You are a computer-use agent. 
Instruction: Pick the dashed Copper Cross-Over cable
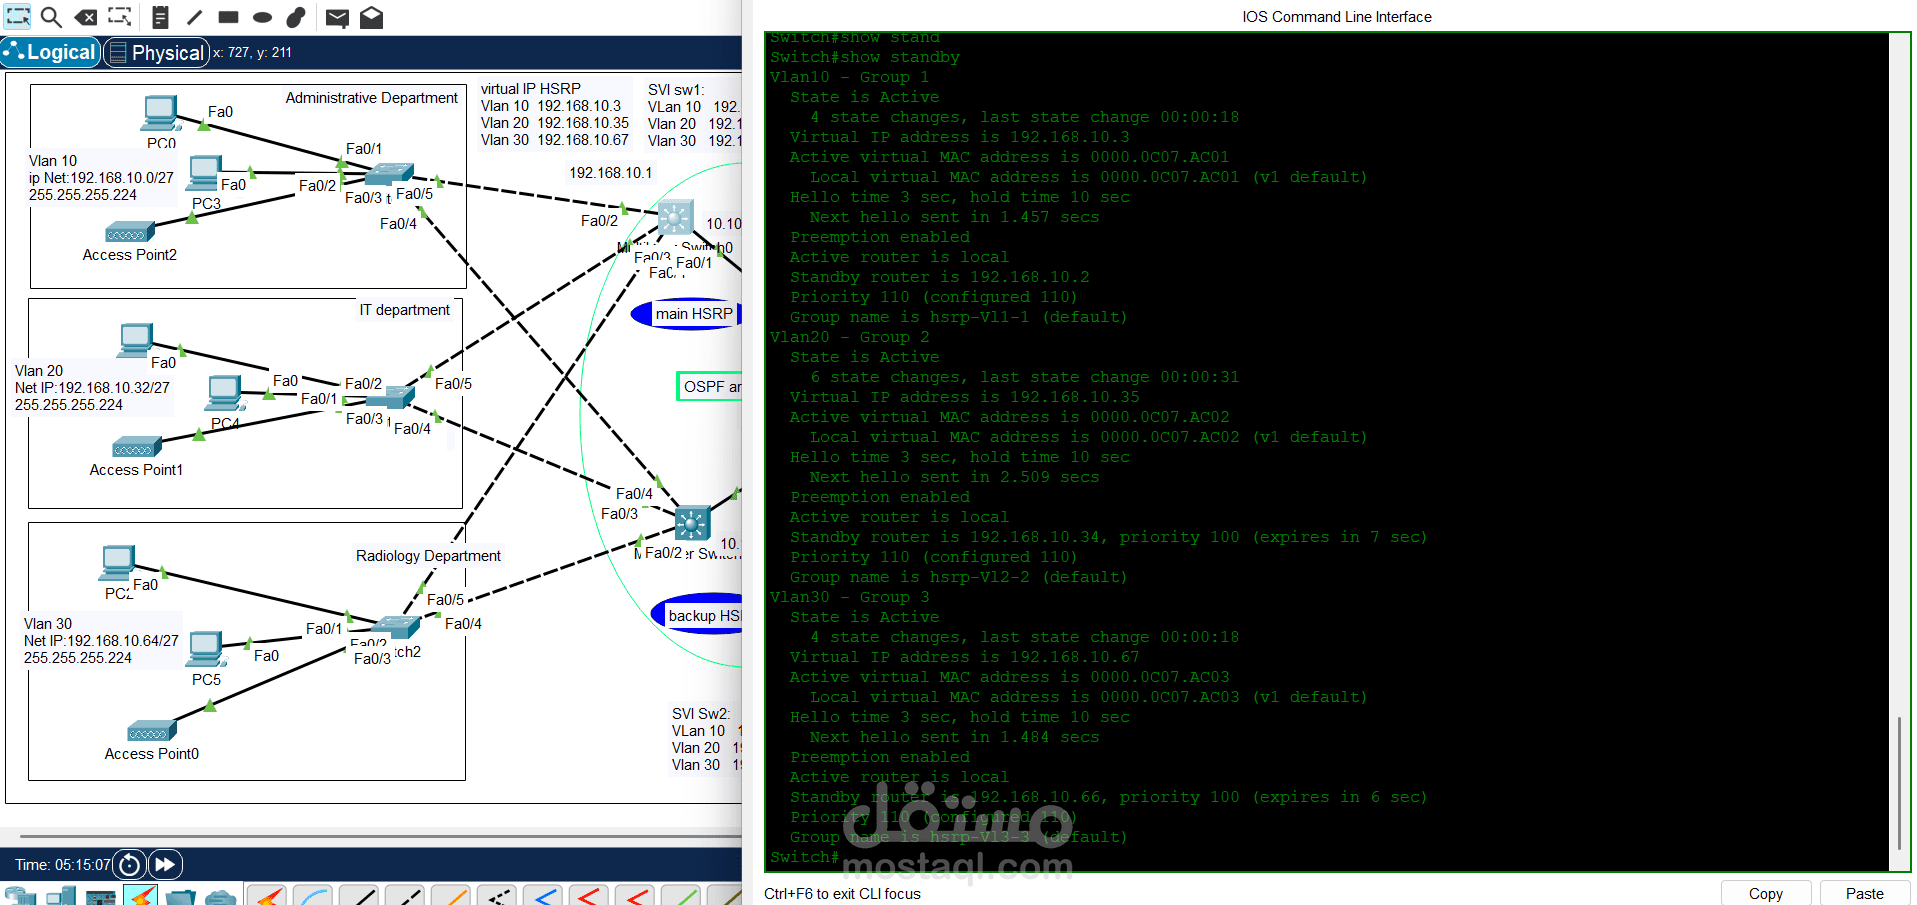405,896
